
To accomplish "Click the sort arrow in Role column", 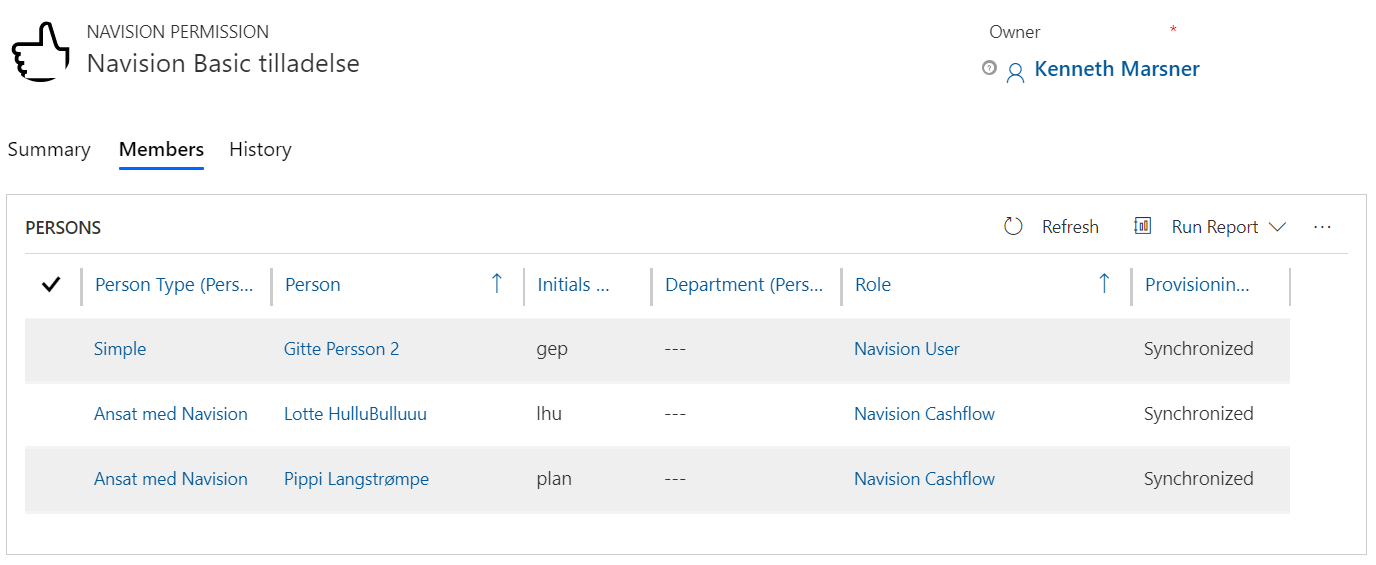I will click(x=1103, y=284).
